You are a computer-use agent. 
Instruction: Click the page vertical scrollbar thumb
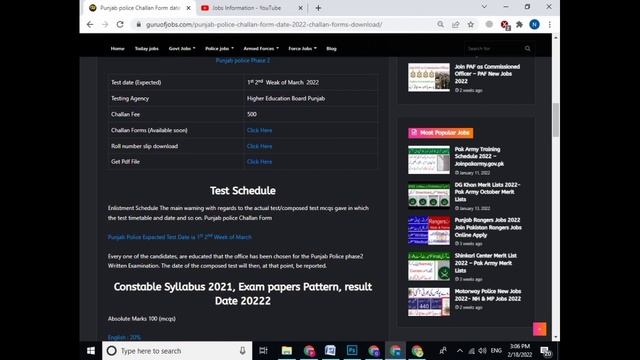[556, 120]
